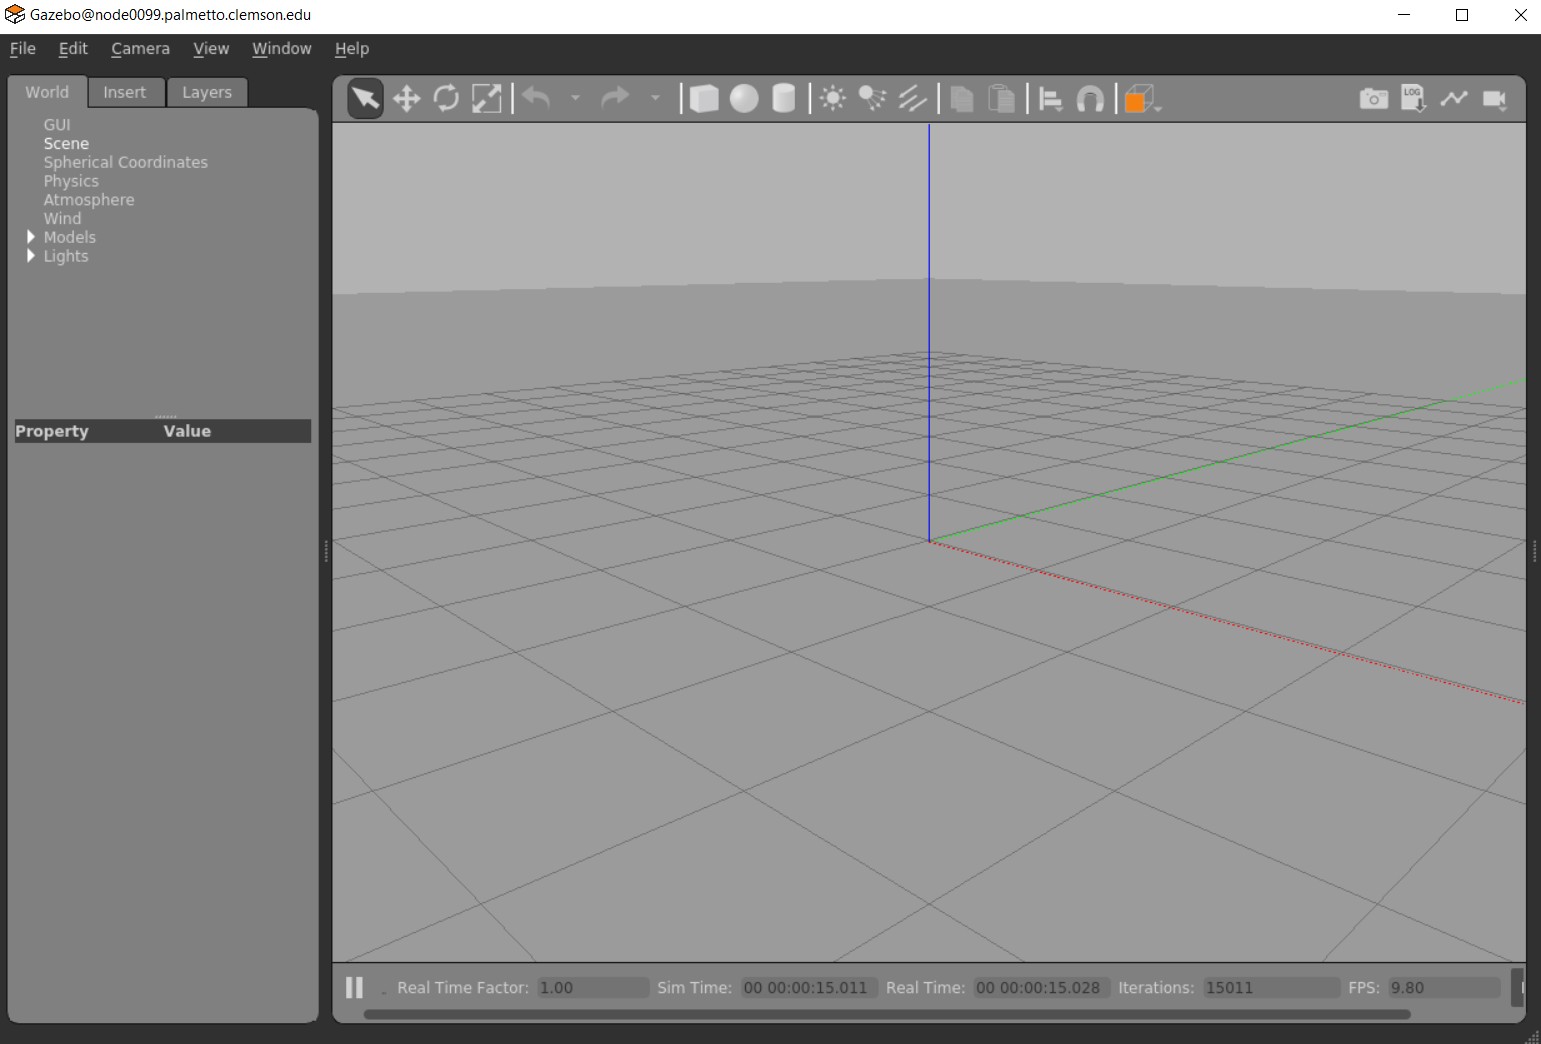Expand the Models tree node

tap(31, 237)
